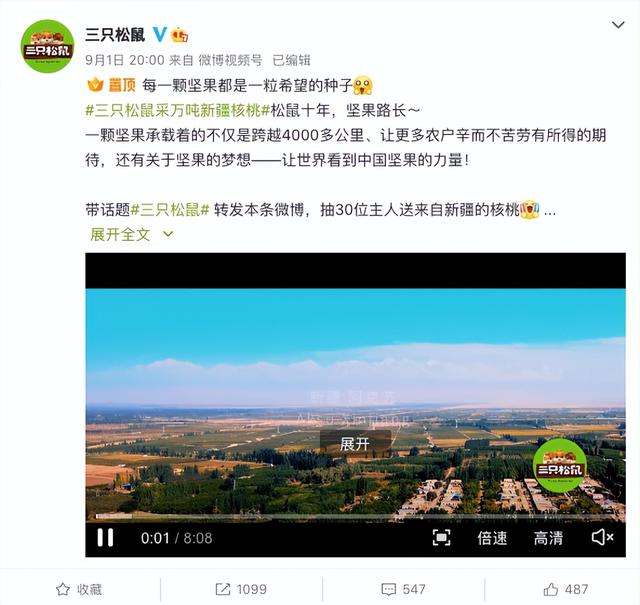Click the 微博视频号 source link
The height and width of the screenshot is (605, 640).
click(231, 60)
